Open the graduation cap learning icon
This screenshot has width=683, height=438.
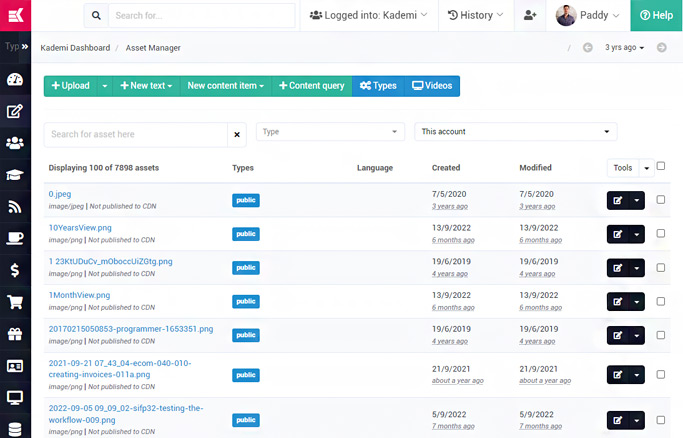coord(15,175)
